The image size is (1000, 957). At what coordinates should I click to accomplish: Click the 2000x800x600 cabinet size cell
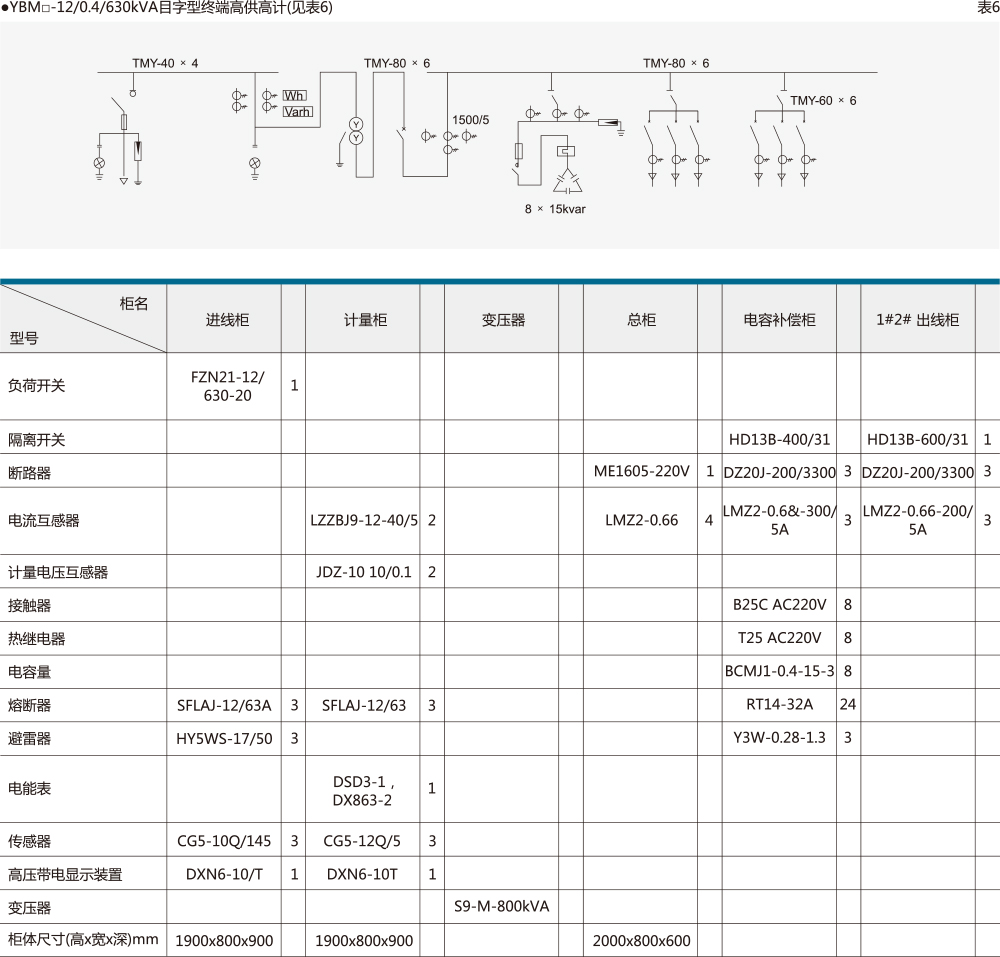[x=641, y=941]
